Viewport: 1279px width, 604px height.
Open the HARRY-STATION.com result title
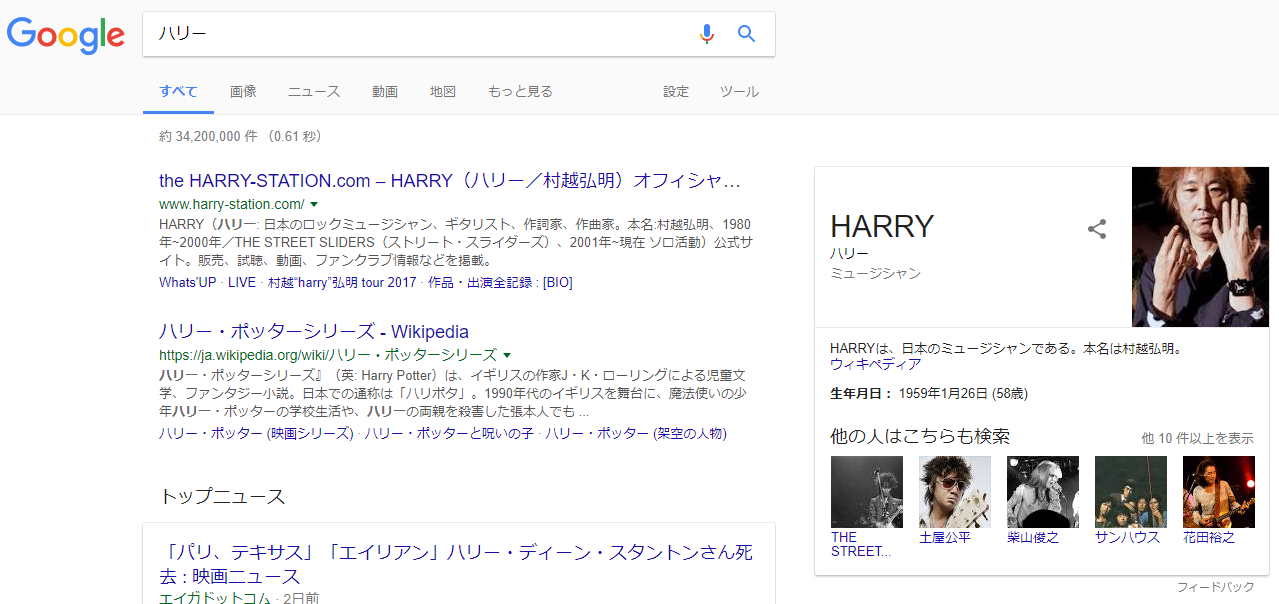click(450, 181)
